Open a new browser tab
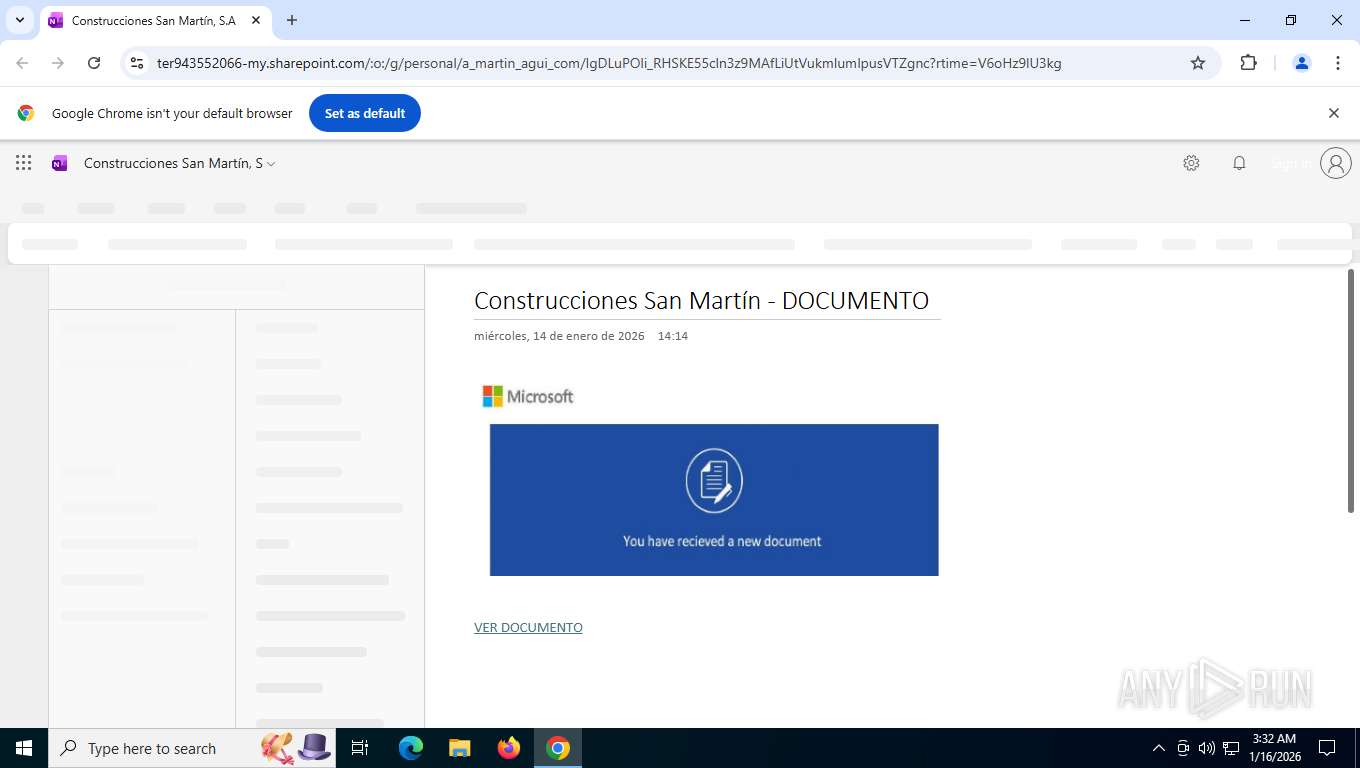The height and width of the screenshot is (768, 1360). 292,20
